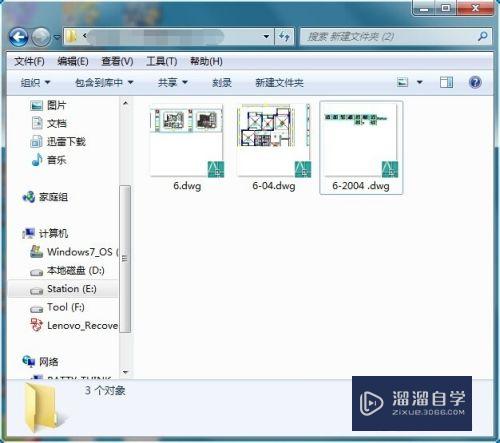Click the Lenovo_Recovery drive icon

pyautogui.click(x=36, y=325)
